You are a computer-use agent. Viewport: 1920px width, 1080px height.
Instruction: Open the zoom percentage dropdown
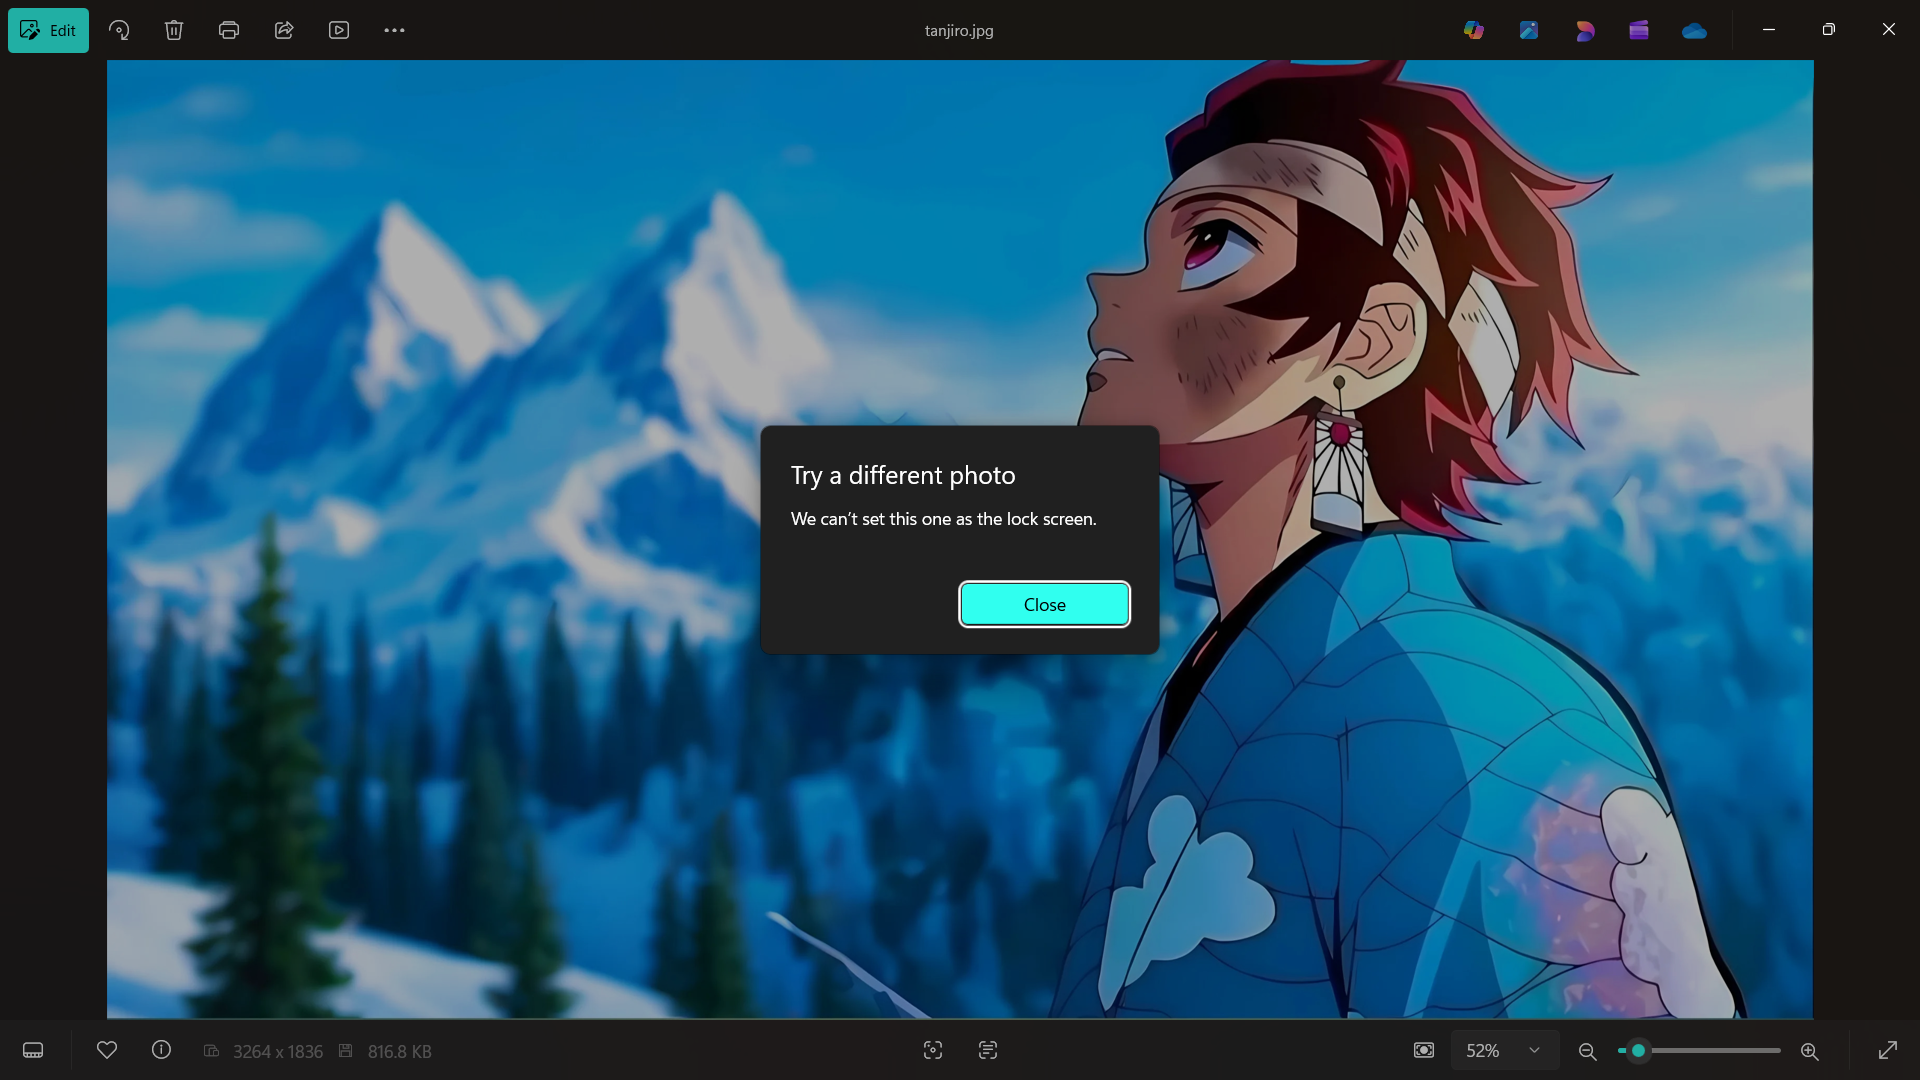1534,1050
